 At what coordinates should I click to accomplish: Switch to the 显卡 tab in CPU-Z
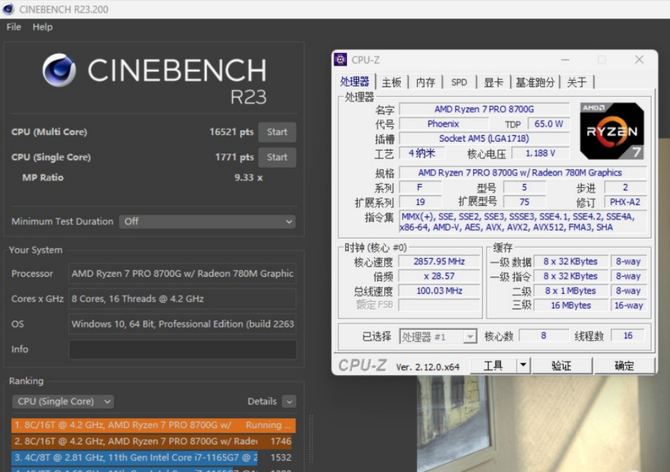(493, 82)
